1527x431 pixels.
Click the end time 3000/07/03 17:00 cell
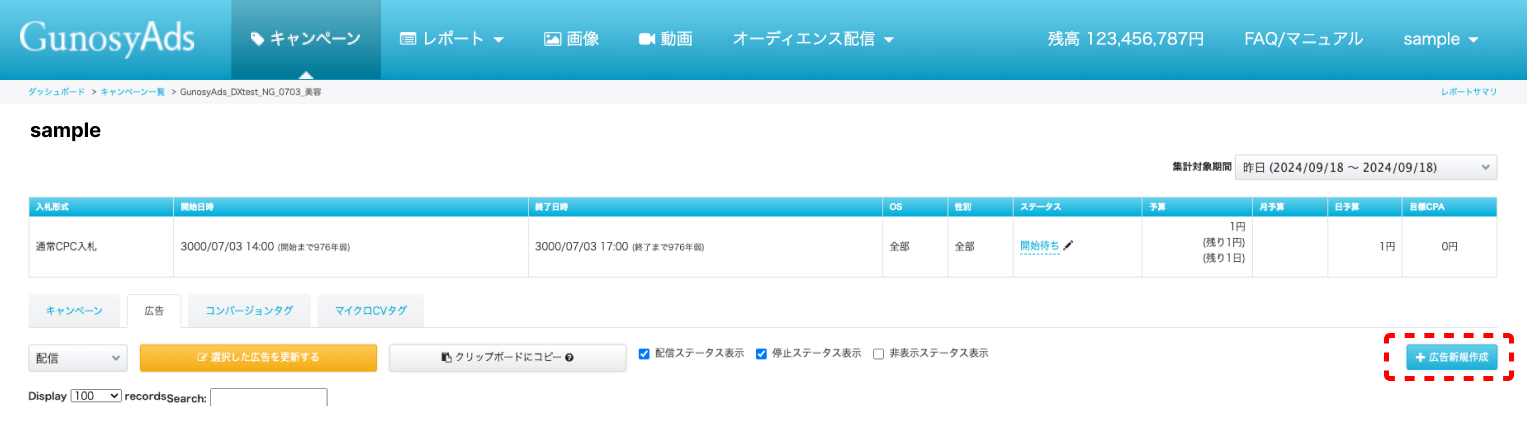(705, 246)
